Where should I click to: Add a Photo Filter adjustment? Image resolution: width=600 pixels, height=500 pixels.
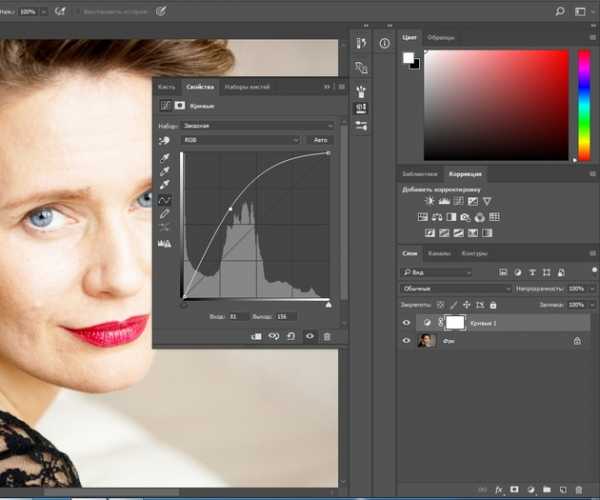pyautogui.click(x=465, y=217)
